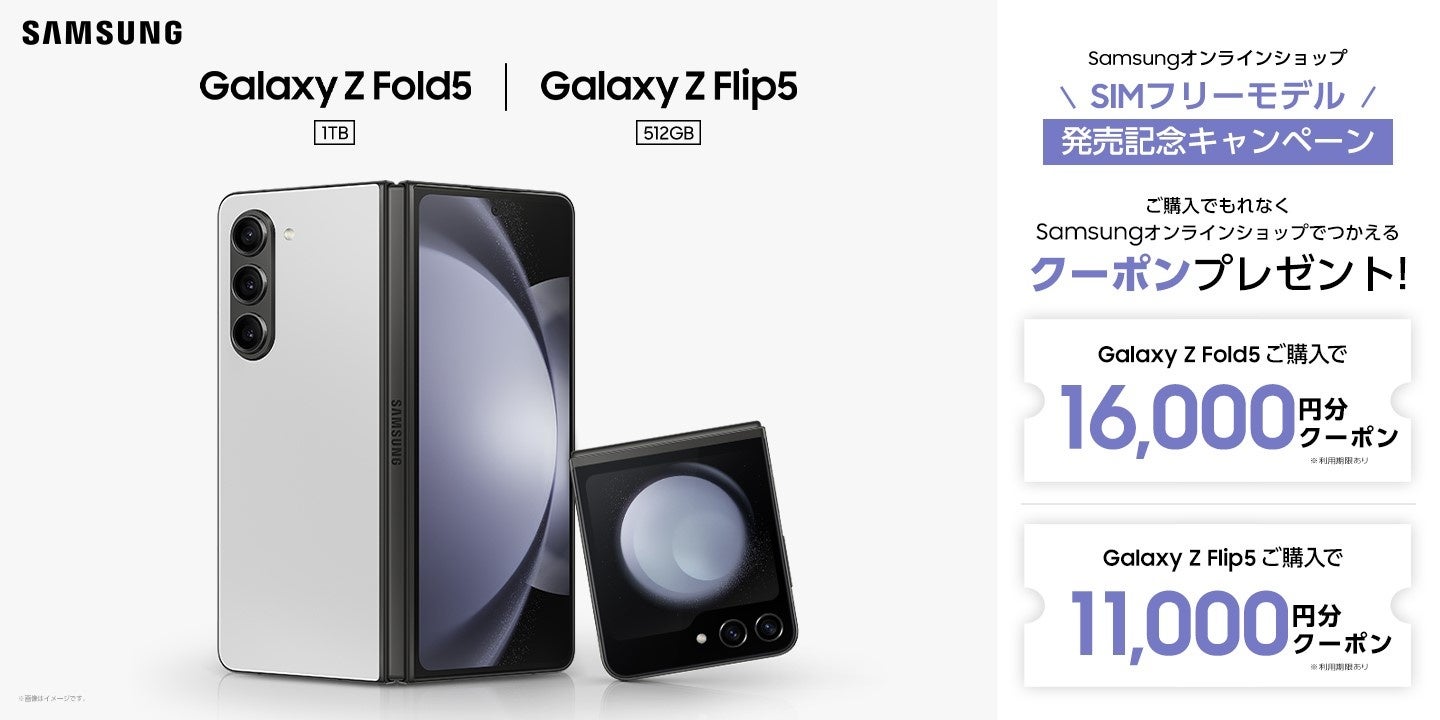The image size is (1440, 720).
Task: Click the ※利用期限あり note under the 16,000 coupon
Action: click(x=1338, y=460)
